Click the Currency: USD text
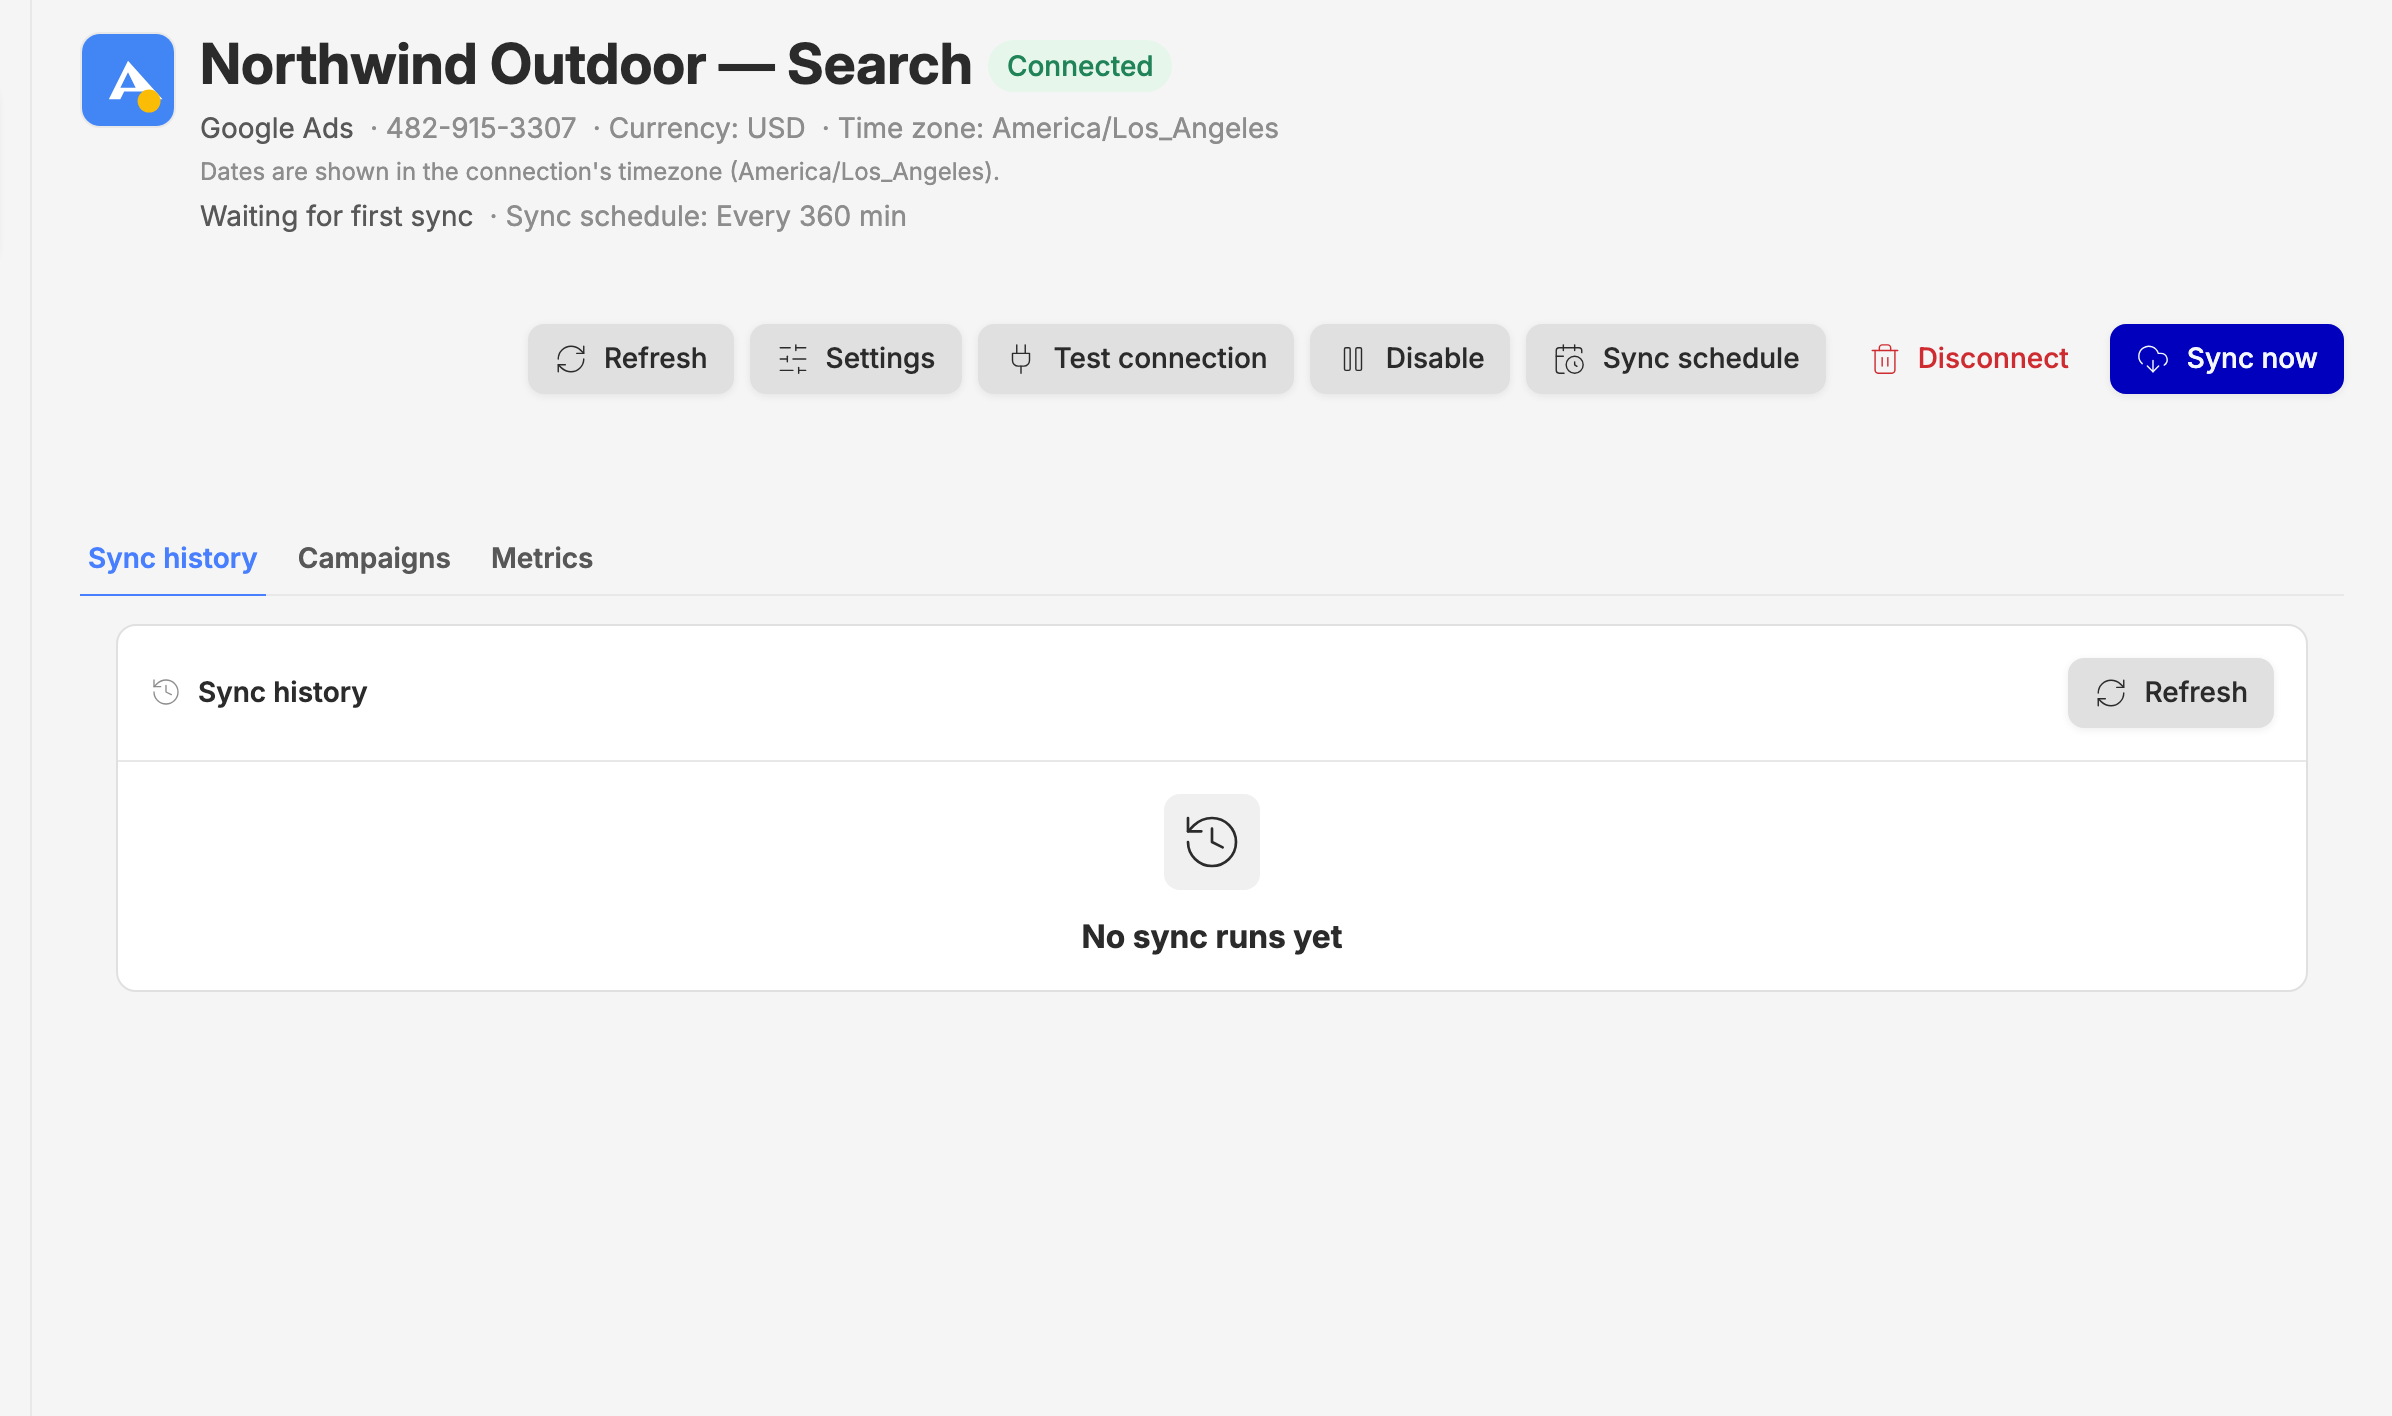 [707, 129]
